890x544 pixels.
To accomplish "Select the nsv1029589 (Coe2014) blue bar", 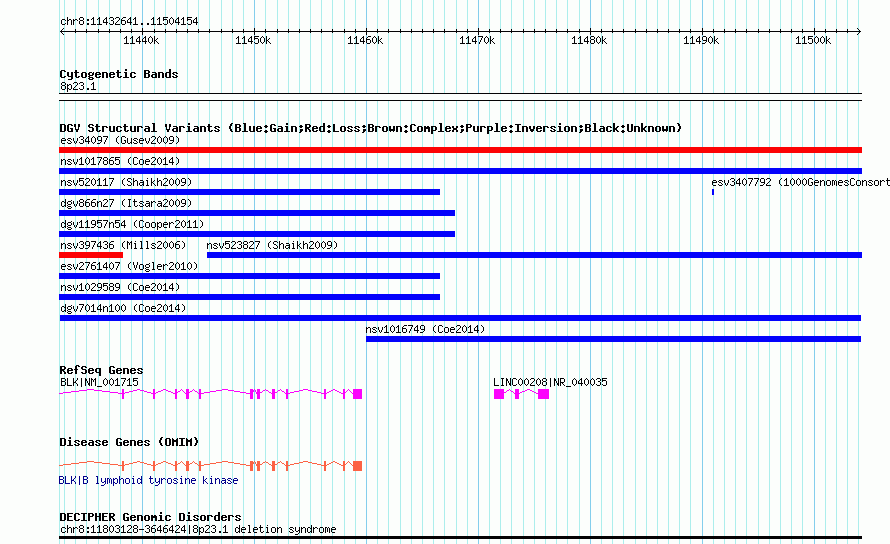I will (x=249, y=297).
